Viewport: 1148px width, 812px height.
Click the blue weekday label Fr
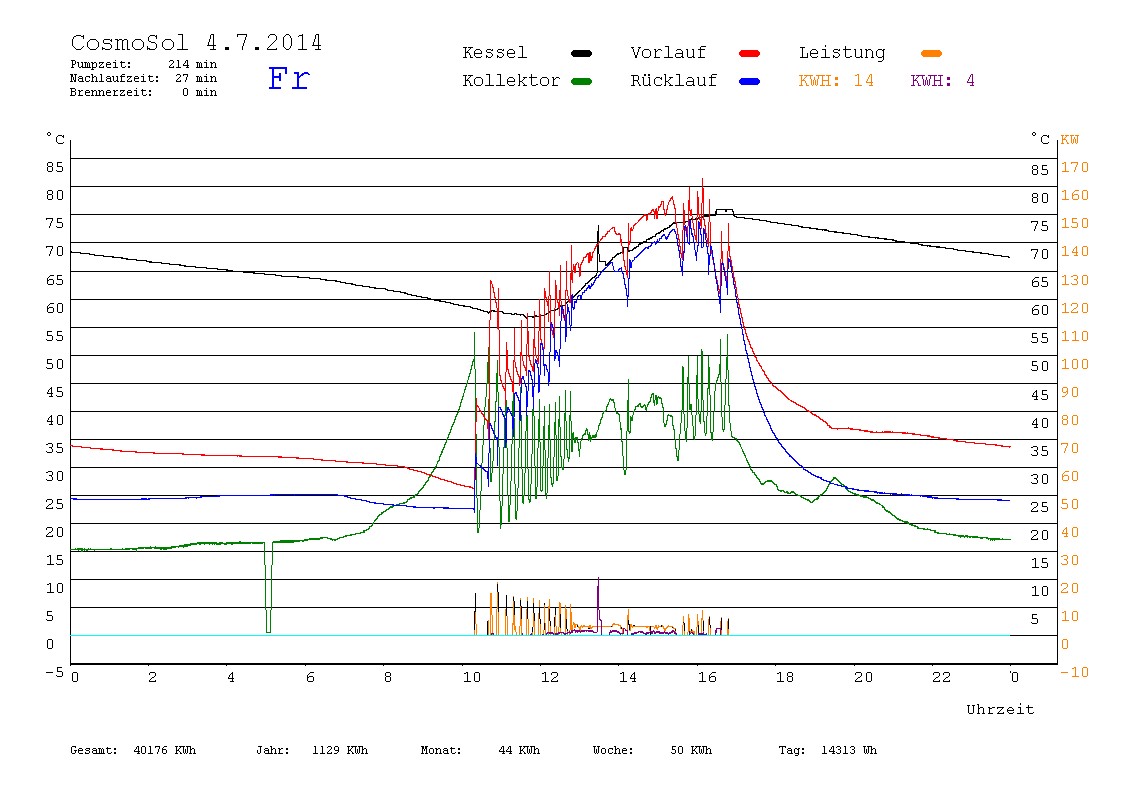(289, 78)
